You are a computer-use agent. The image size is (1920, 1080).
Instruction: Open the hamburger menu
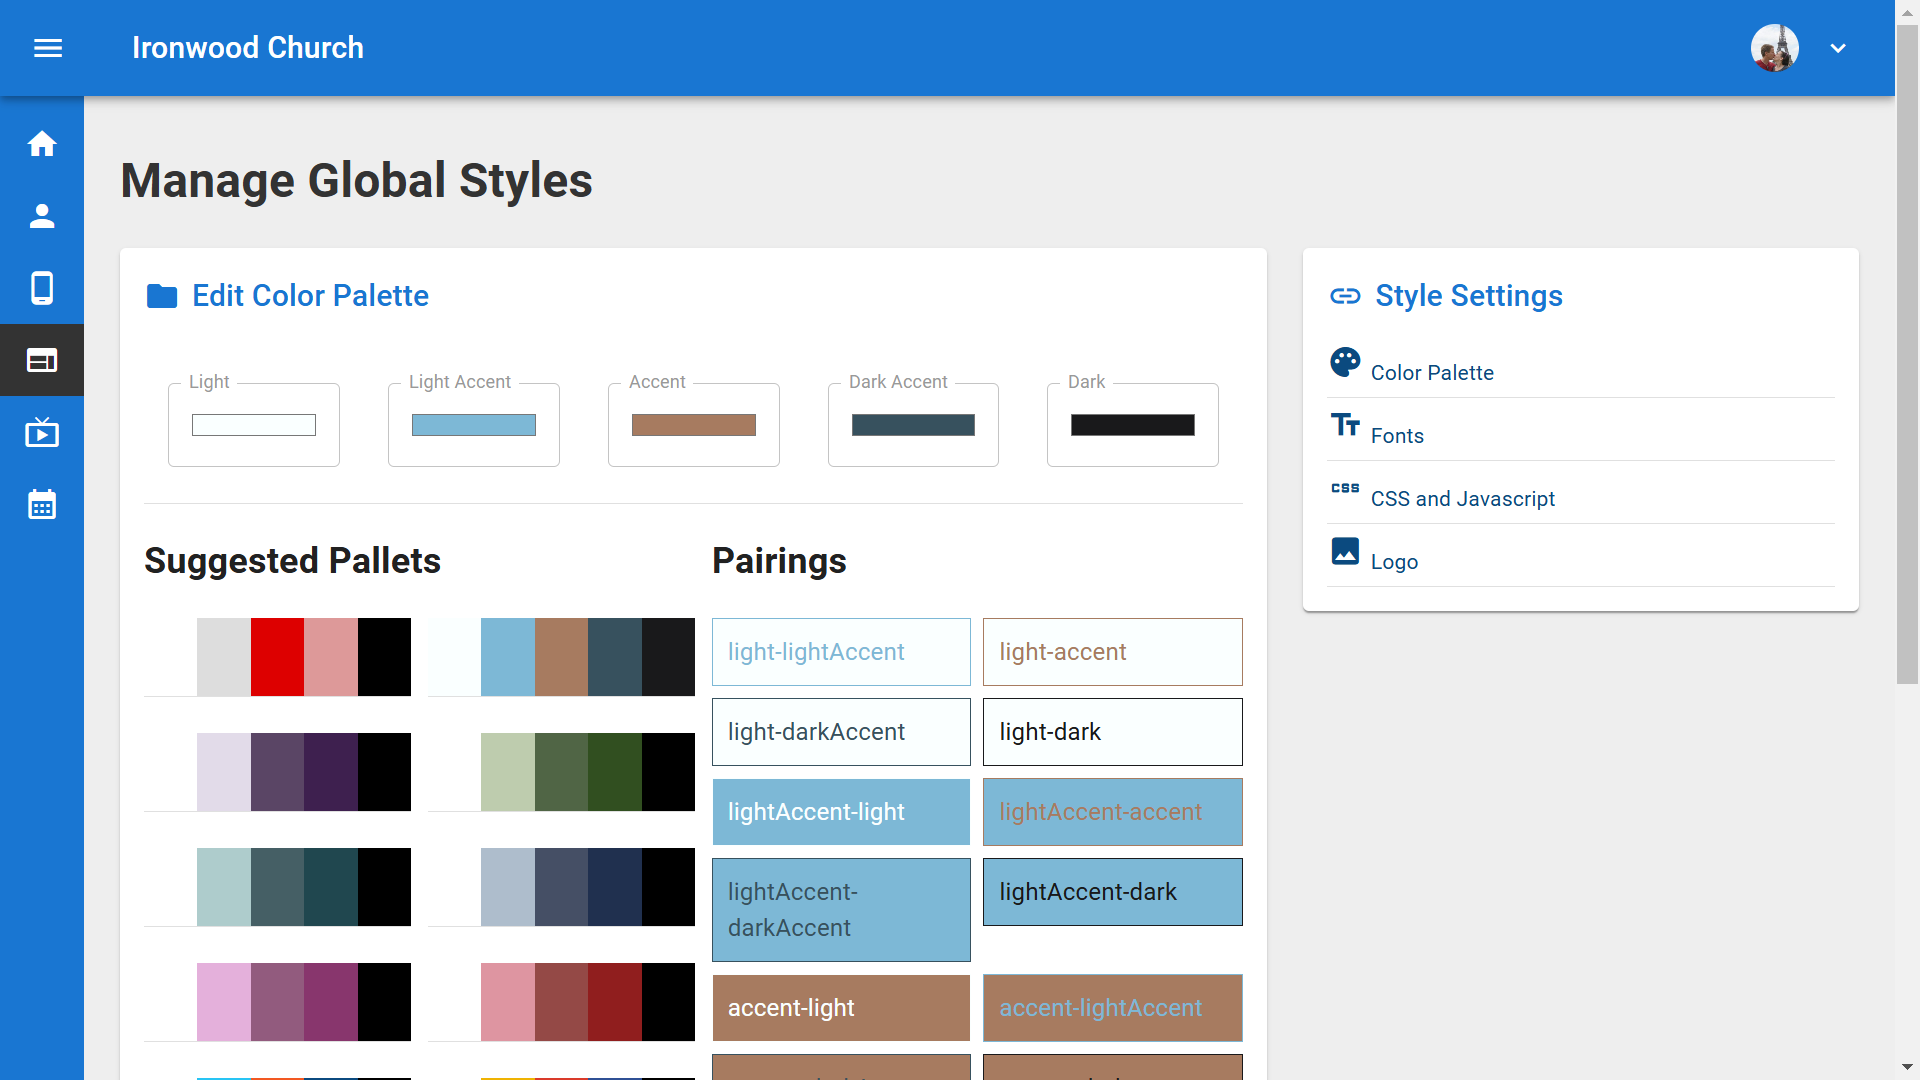click(48, 48)
